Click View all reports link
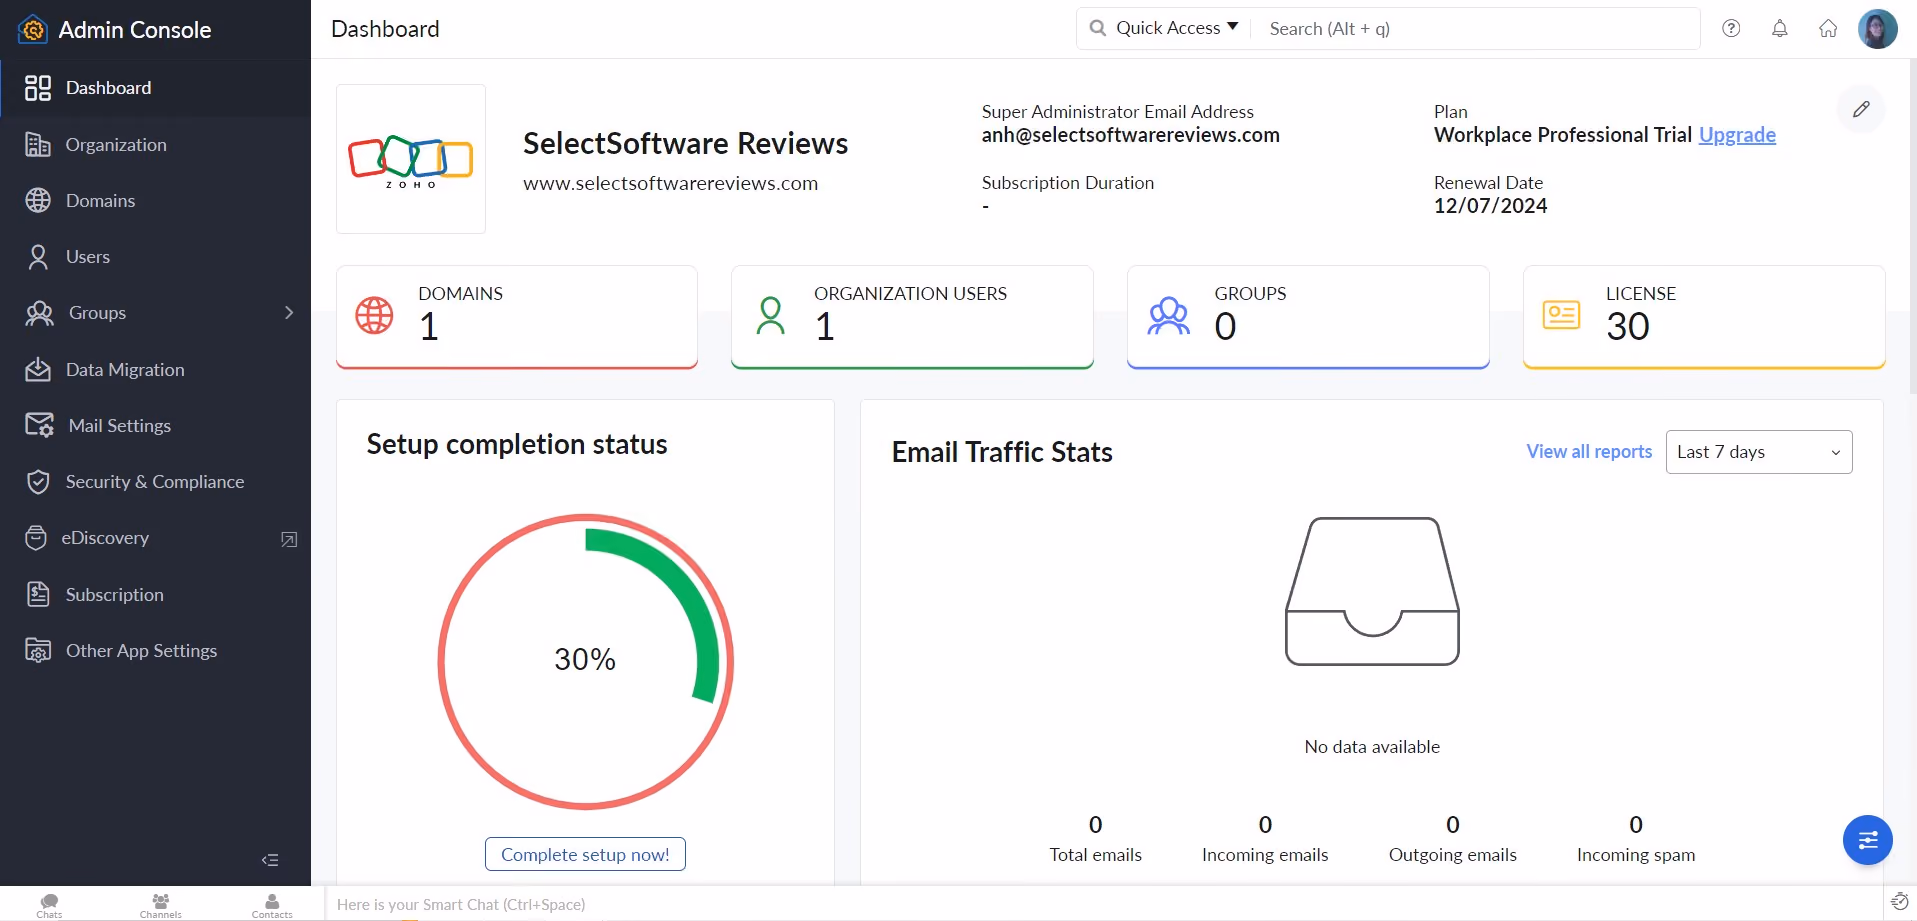 (1589, 452)
